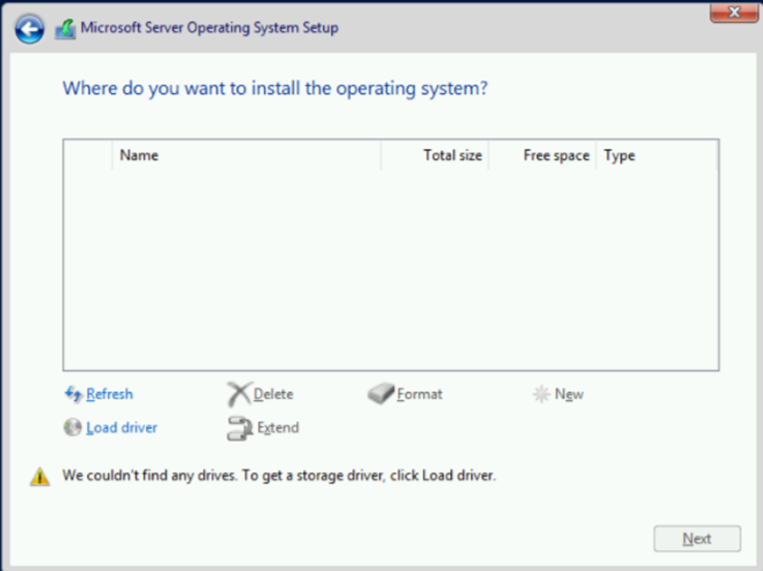Go back with the blue arrow button
Image resolution: width=763 pixels, height=571 pixels.
[30, 29]
